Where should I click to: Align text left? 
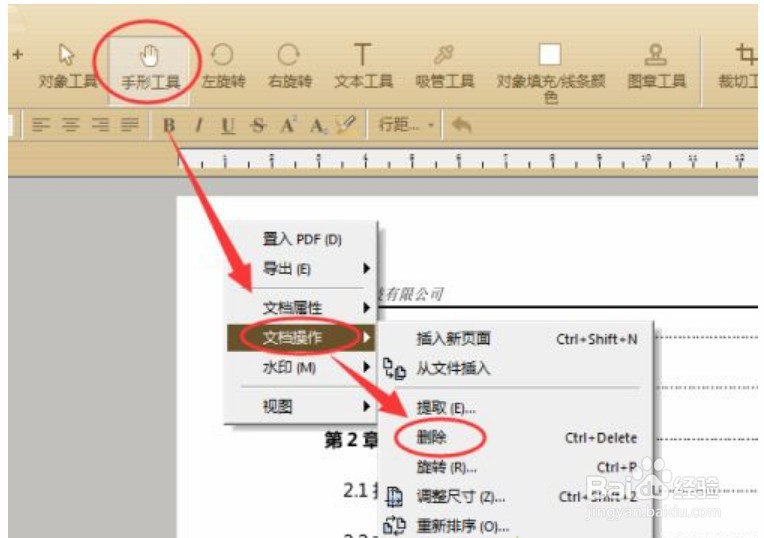pos(41,125)
